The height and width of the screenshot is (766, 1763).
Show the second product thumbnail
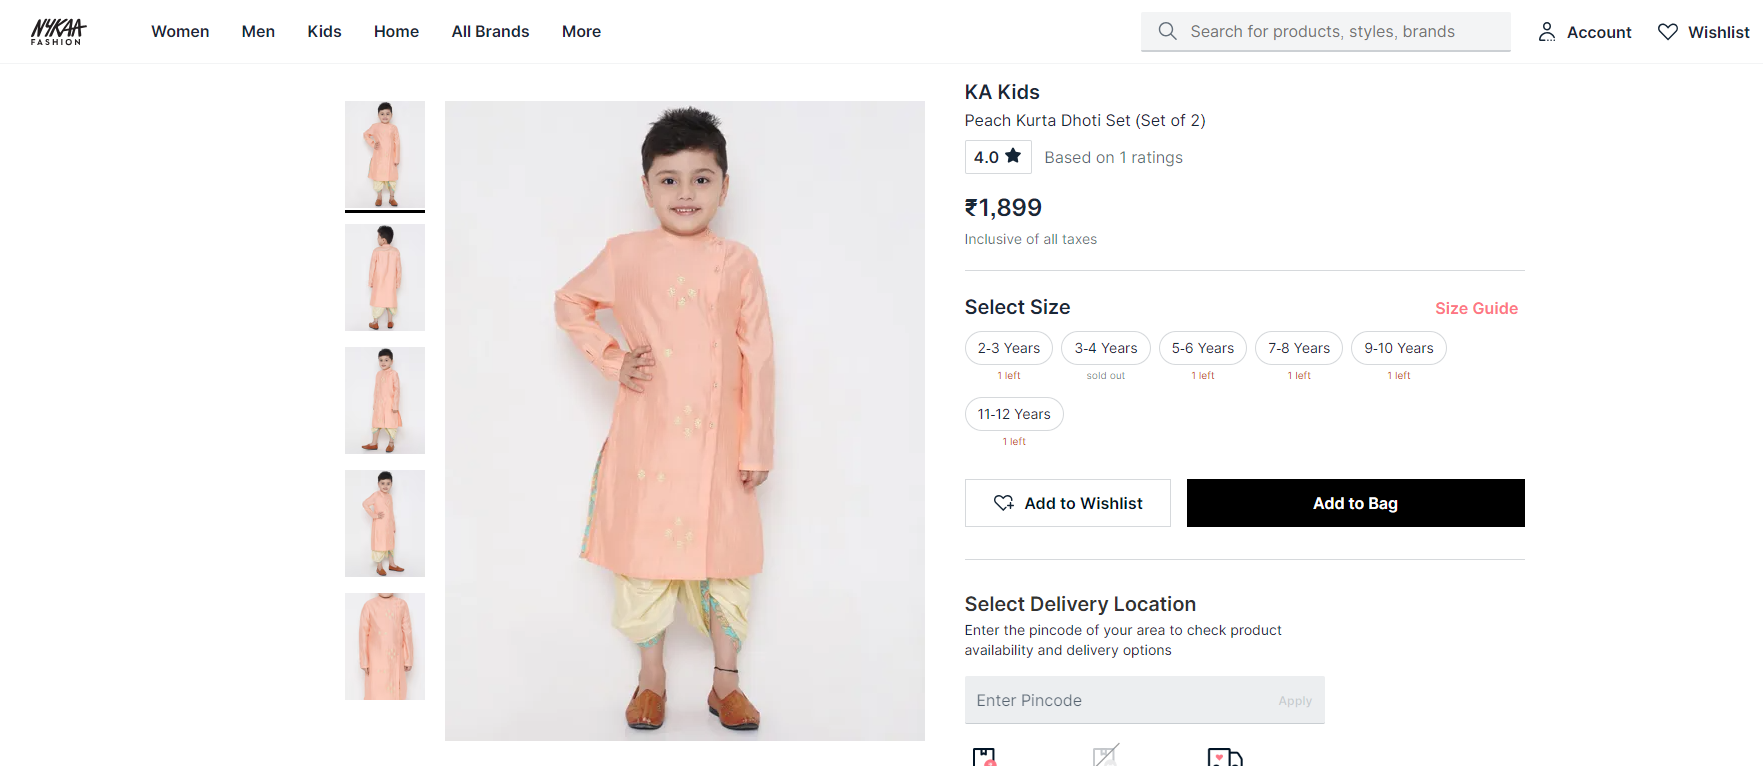(x=385, y=277)
